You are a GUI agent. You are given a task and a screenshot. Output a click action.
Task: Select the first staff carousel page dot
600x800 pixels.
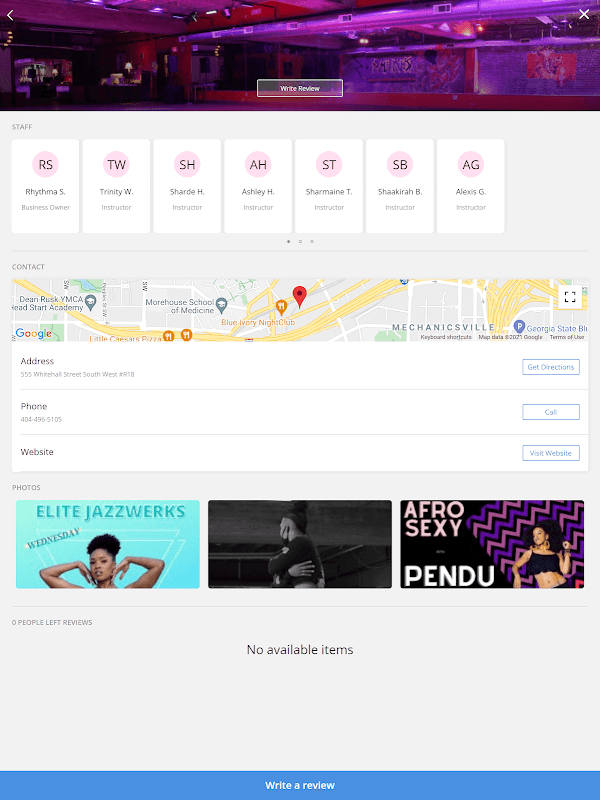pyautogui.click(x=288, y=241)
